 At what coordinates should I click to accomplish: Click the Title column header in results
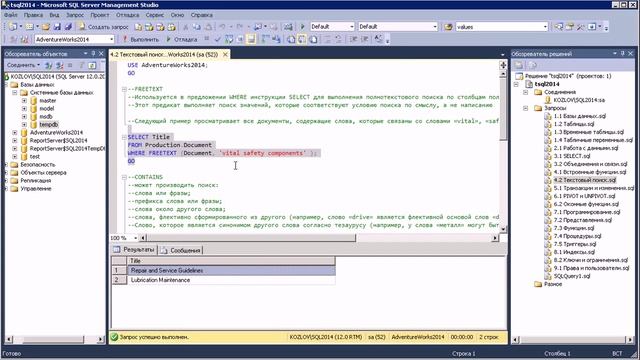[231, 261]
